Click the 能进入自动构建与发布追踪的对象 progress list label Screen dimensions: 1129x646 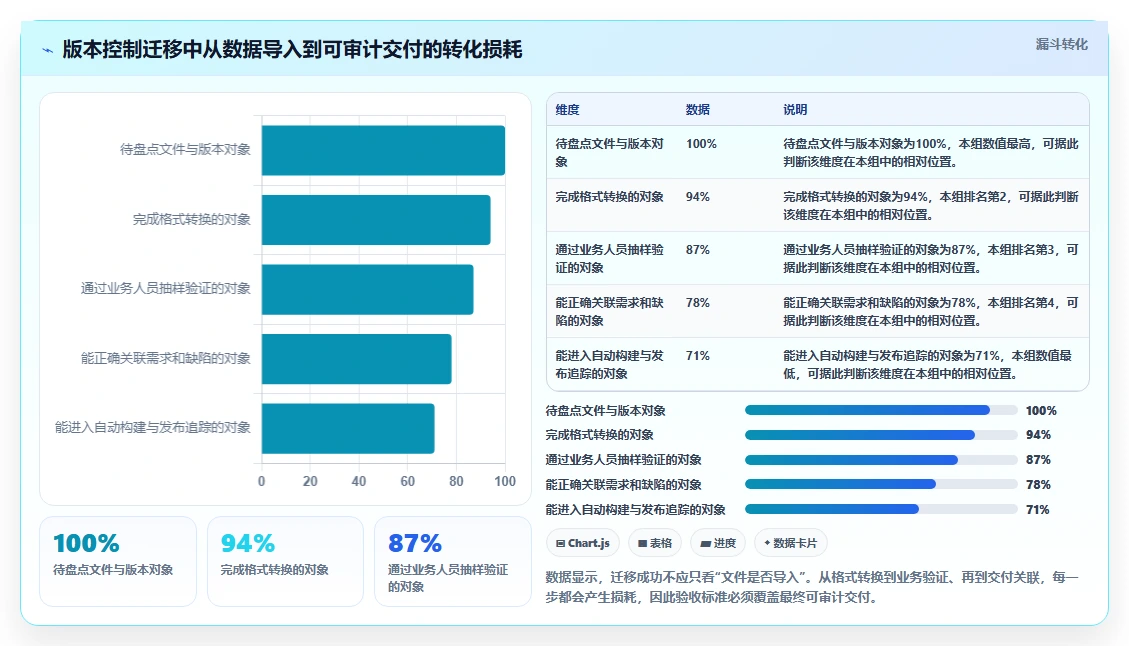636,509
